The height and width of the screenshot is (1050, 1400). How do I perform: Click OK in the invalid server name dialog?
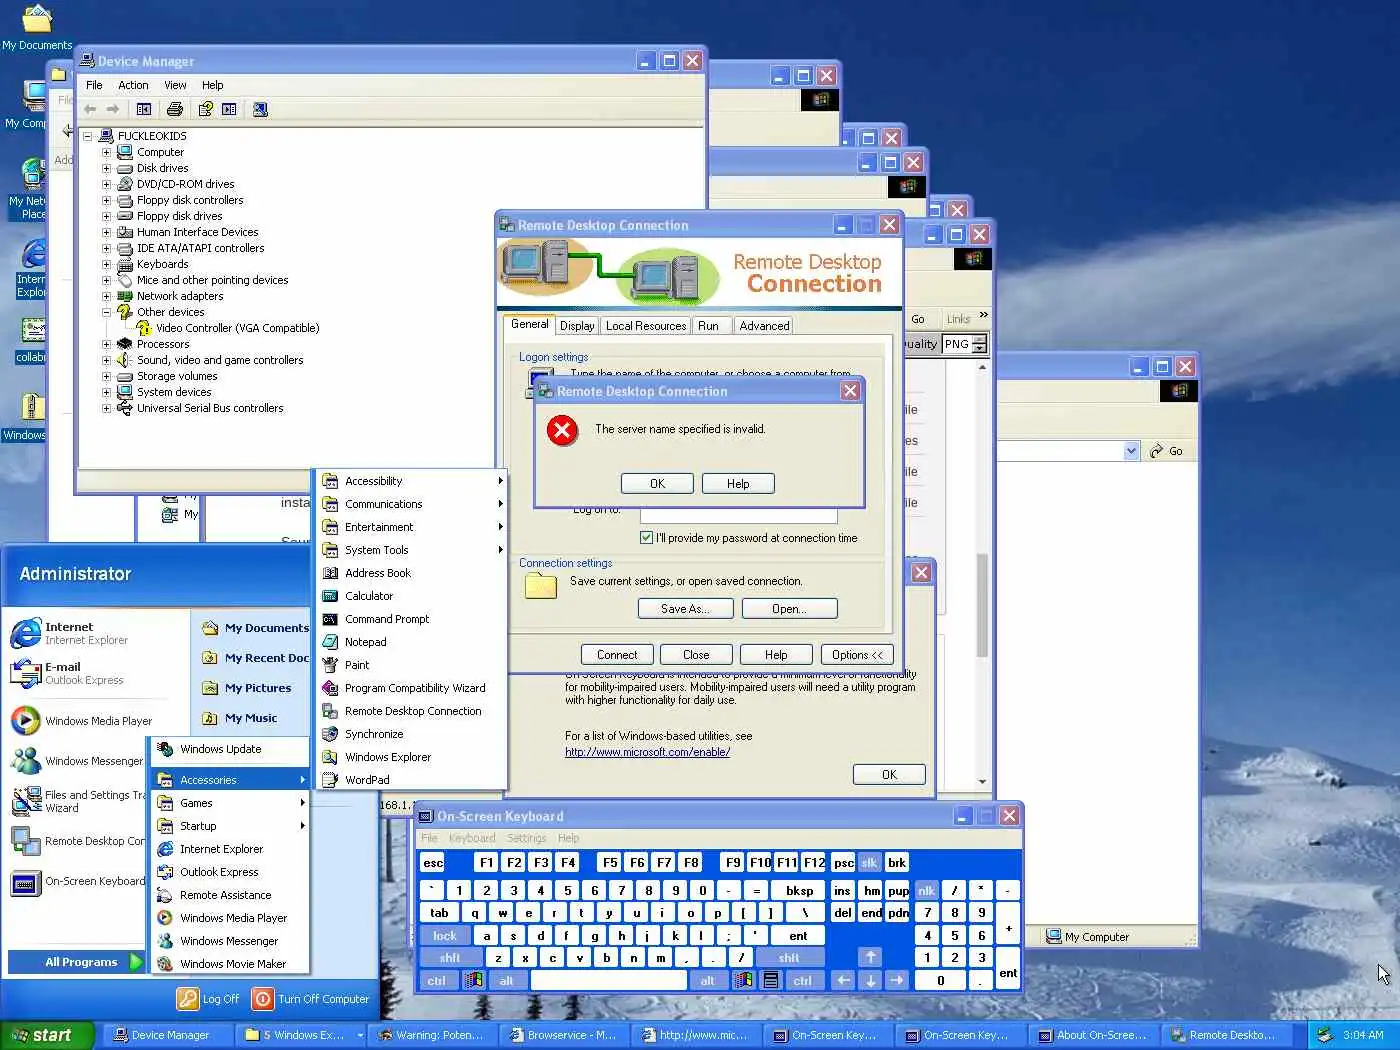click(x=657, y=484)
